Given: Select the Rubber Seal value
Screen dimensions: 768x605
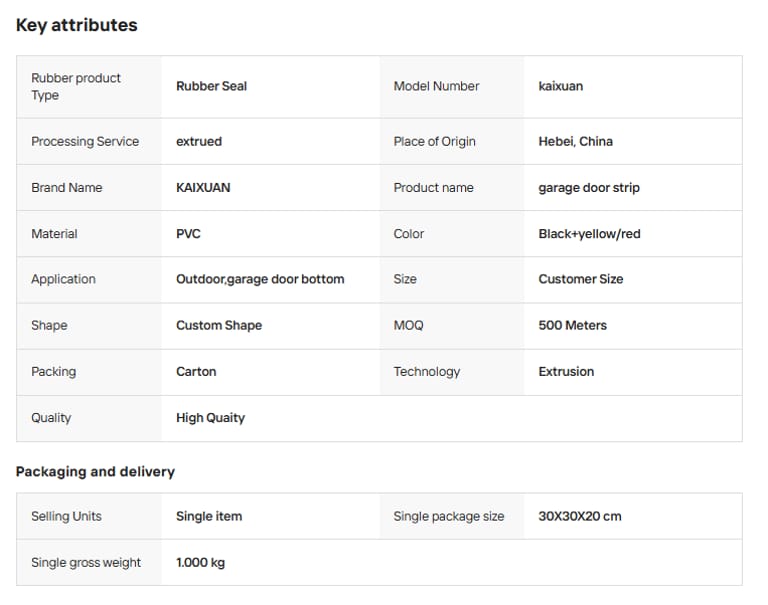Looking at the screenshot, I should click(x=211, y=86).
